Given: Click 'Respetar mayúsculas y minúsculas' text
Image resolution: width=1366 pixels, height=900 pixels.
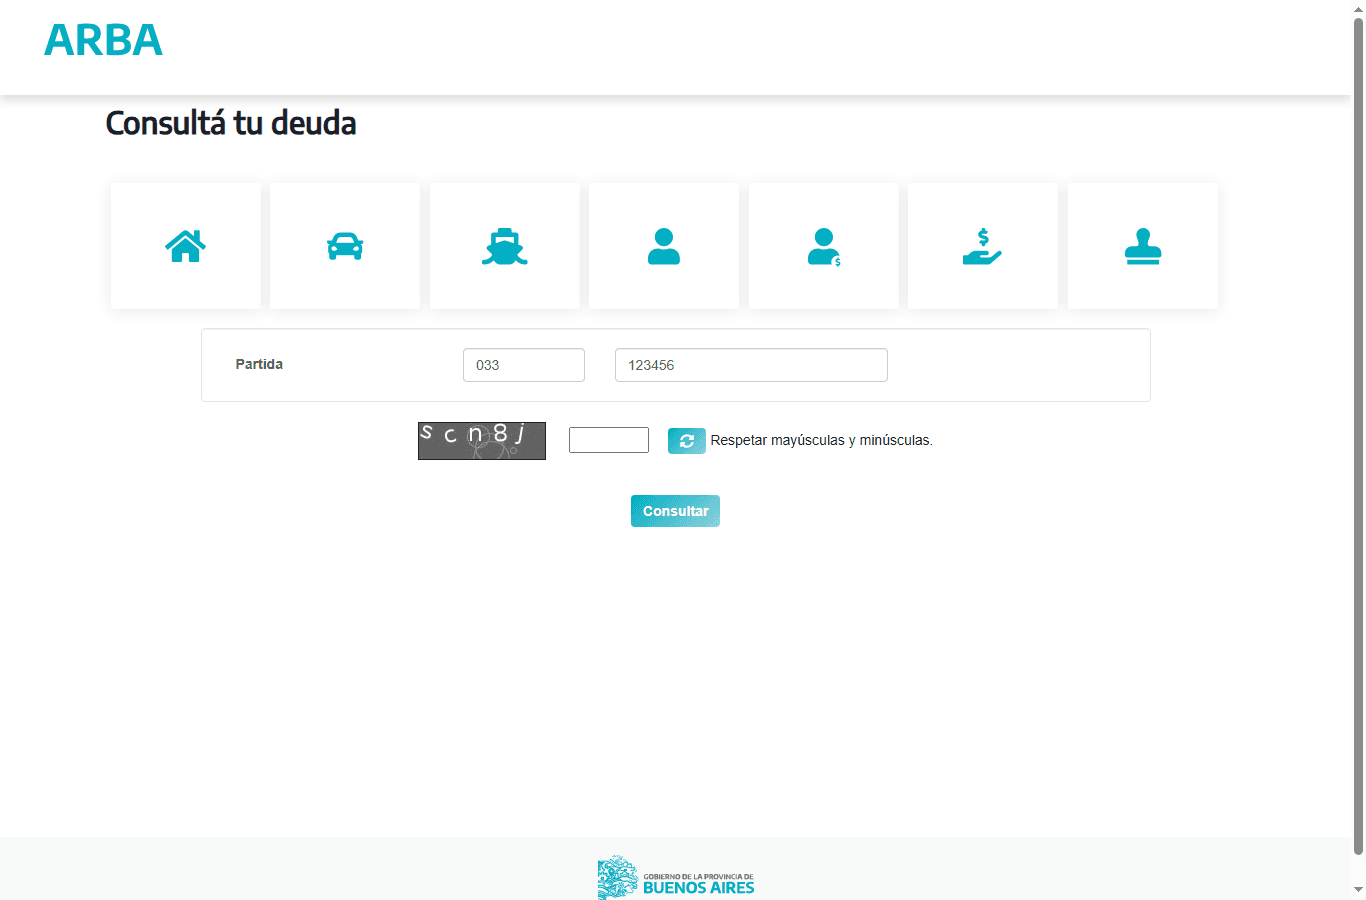Looking at the screenshot, I should tap(821, 440).
